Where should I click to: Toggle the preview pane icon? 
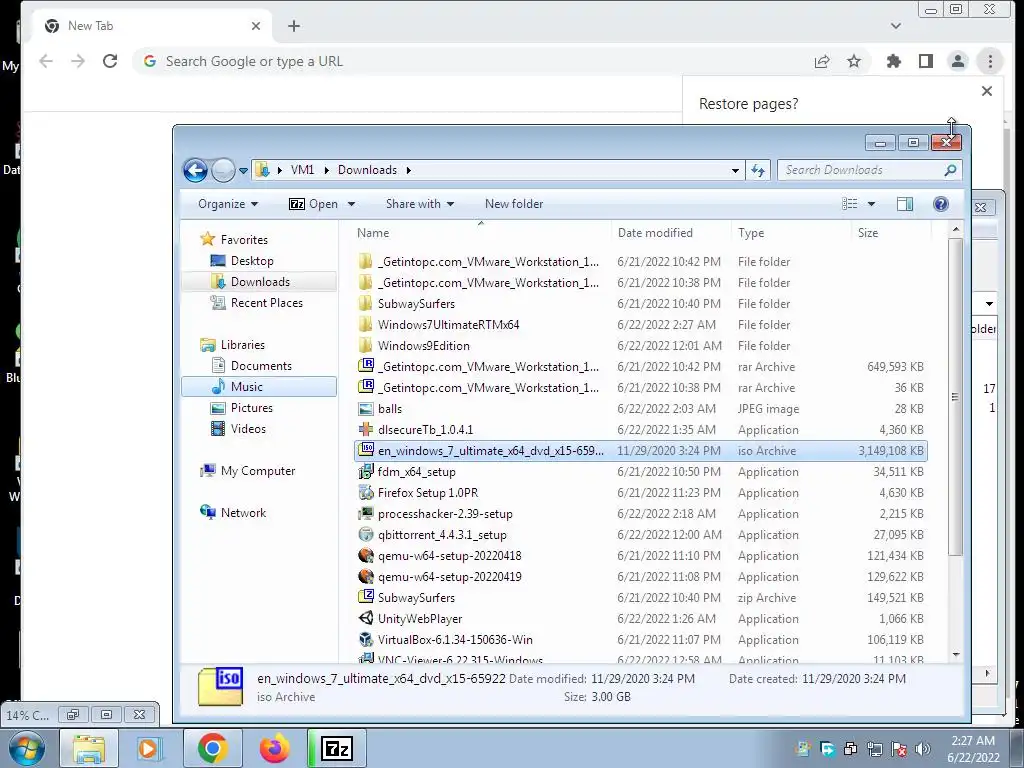(x=905, y=204)
